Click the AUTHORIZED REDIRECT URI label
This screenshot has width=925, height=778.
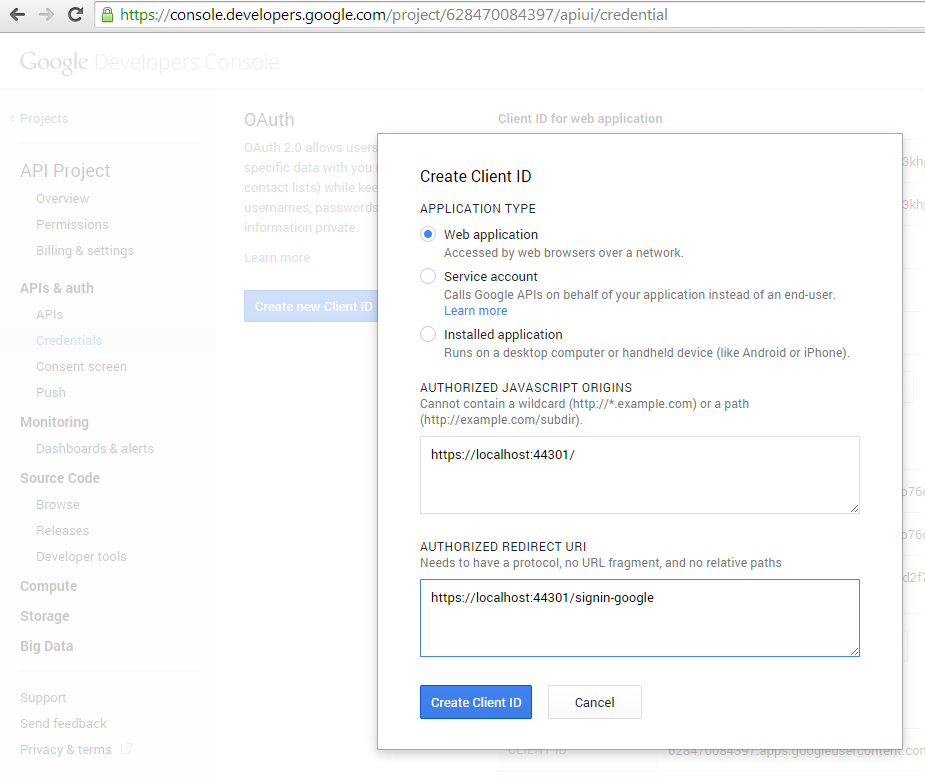[x=503, y=546]
